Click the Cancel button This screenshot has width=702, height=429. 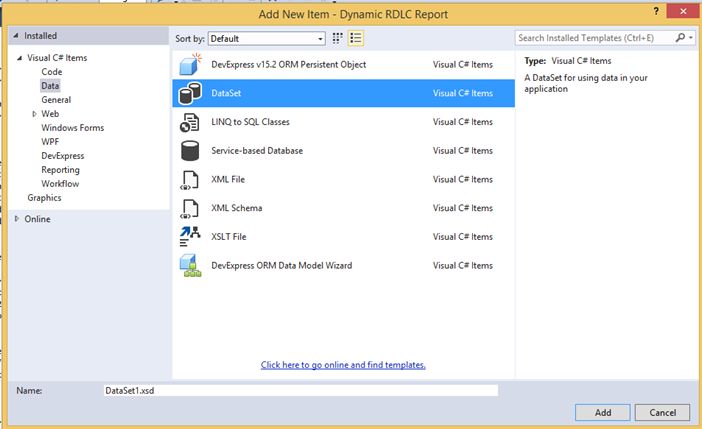point(663,412)
